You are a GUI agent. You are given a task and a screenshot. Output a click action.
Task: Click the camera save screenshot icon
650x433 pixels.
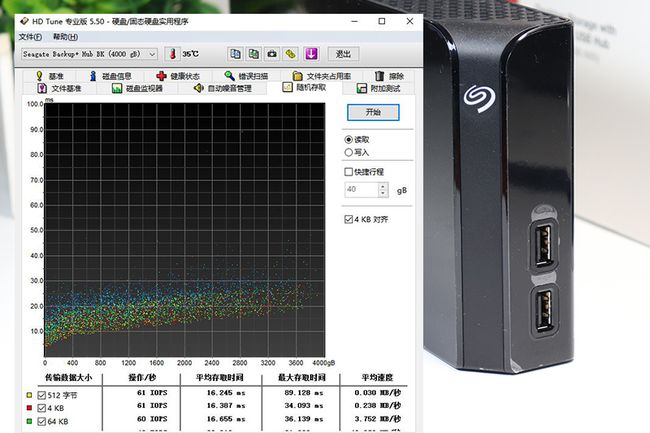272,54
